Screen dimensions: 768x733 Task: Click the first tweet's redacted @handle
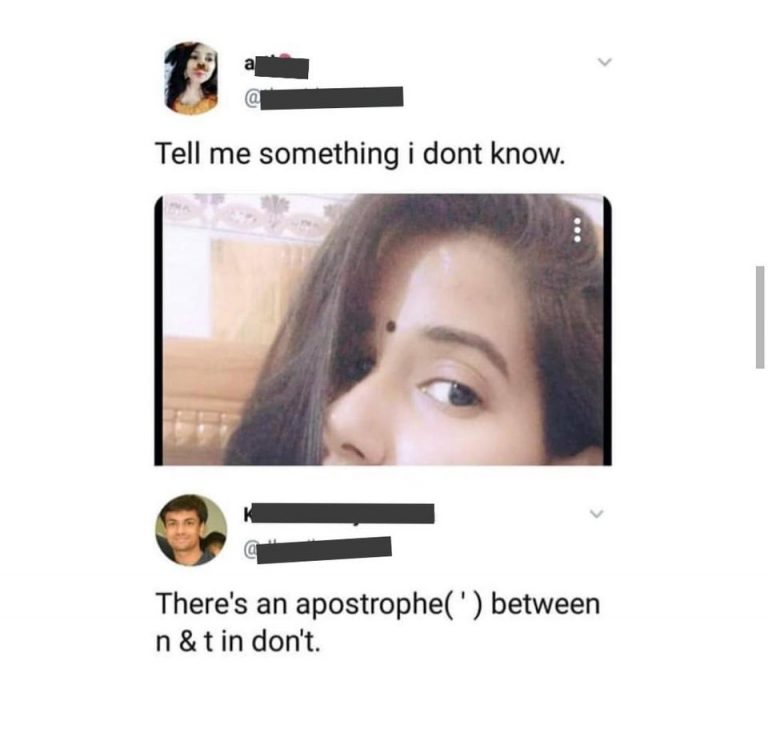click(x=324, y=97)
